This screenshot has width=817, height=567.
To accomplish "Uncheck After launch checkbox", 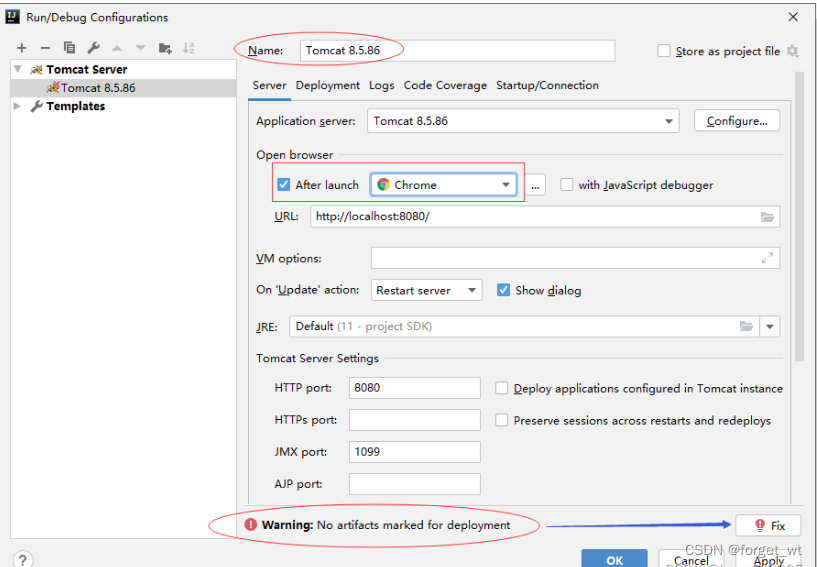I will point(283,184).
